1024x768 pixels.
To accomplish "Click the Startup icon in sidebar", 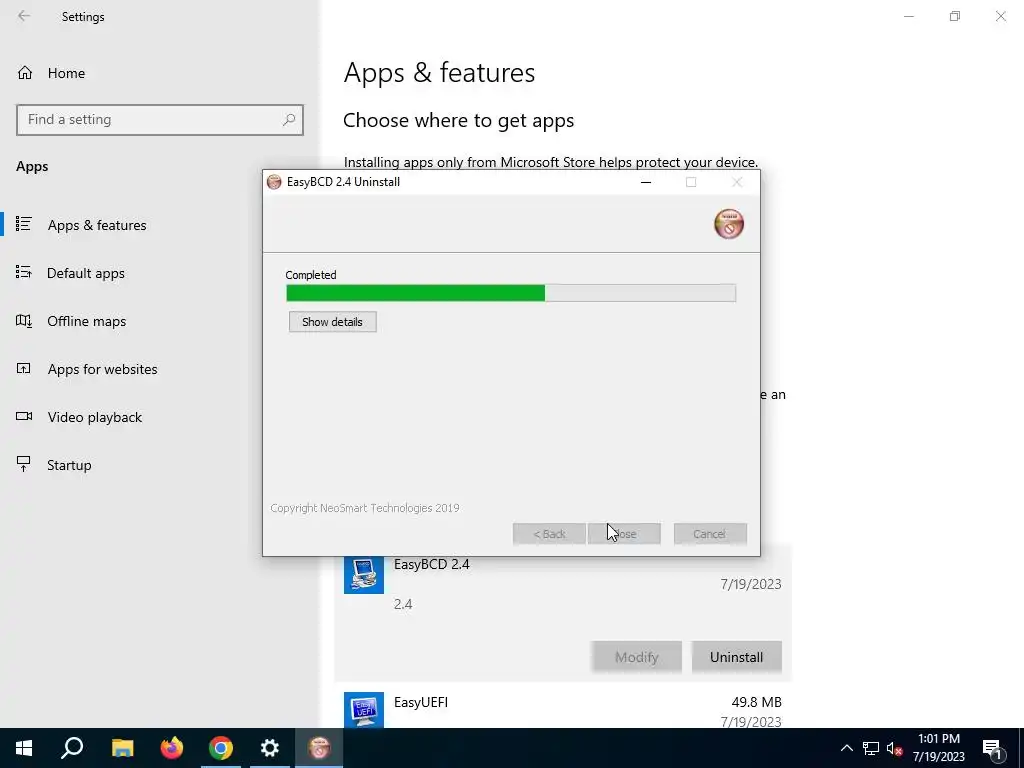I will 24,464.
